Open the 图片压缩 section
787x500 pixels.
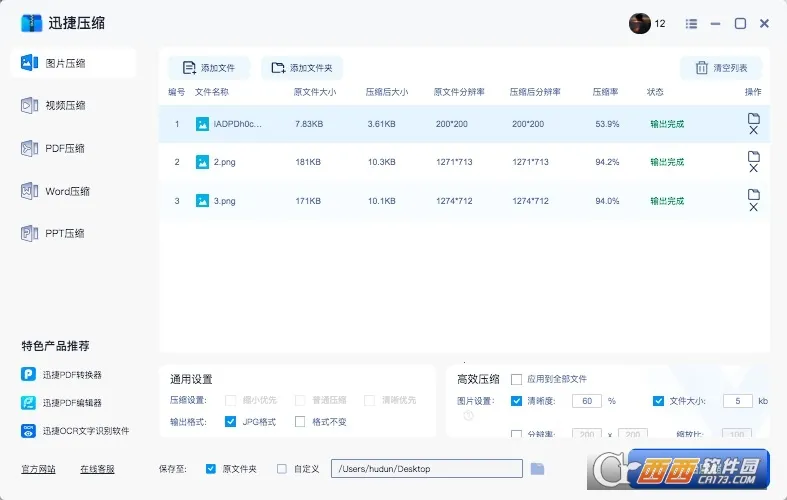73,63
